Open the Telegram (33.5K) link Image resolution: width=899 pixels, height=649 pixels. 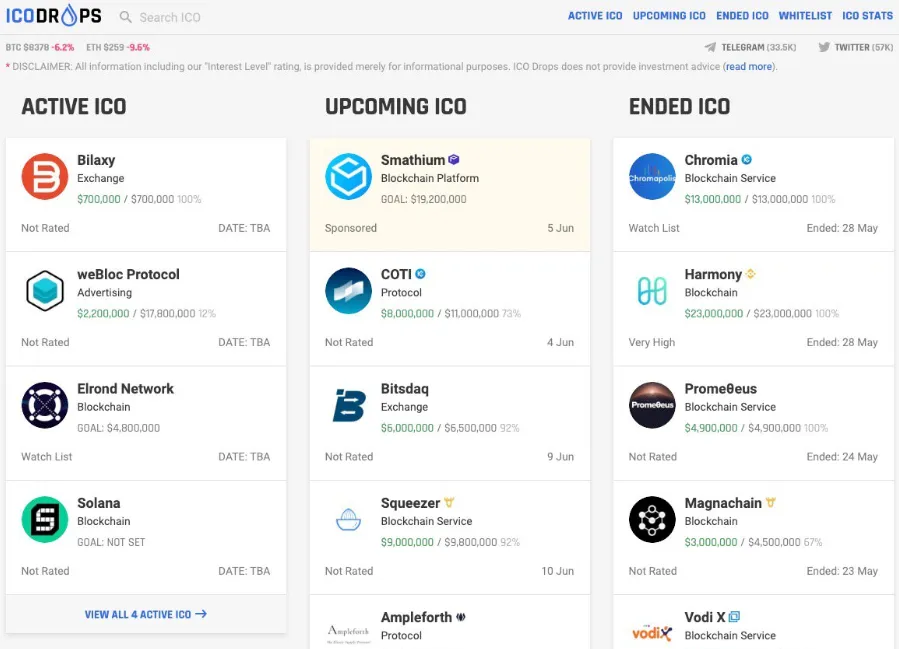[759, 48]
